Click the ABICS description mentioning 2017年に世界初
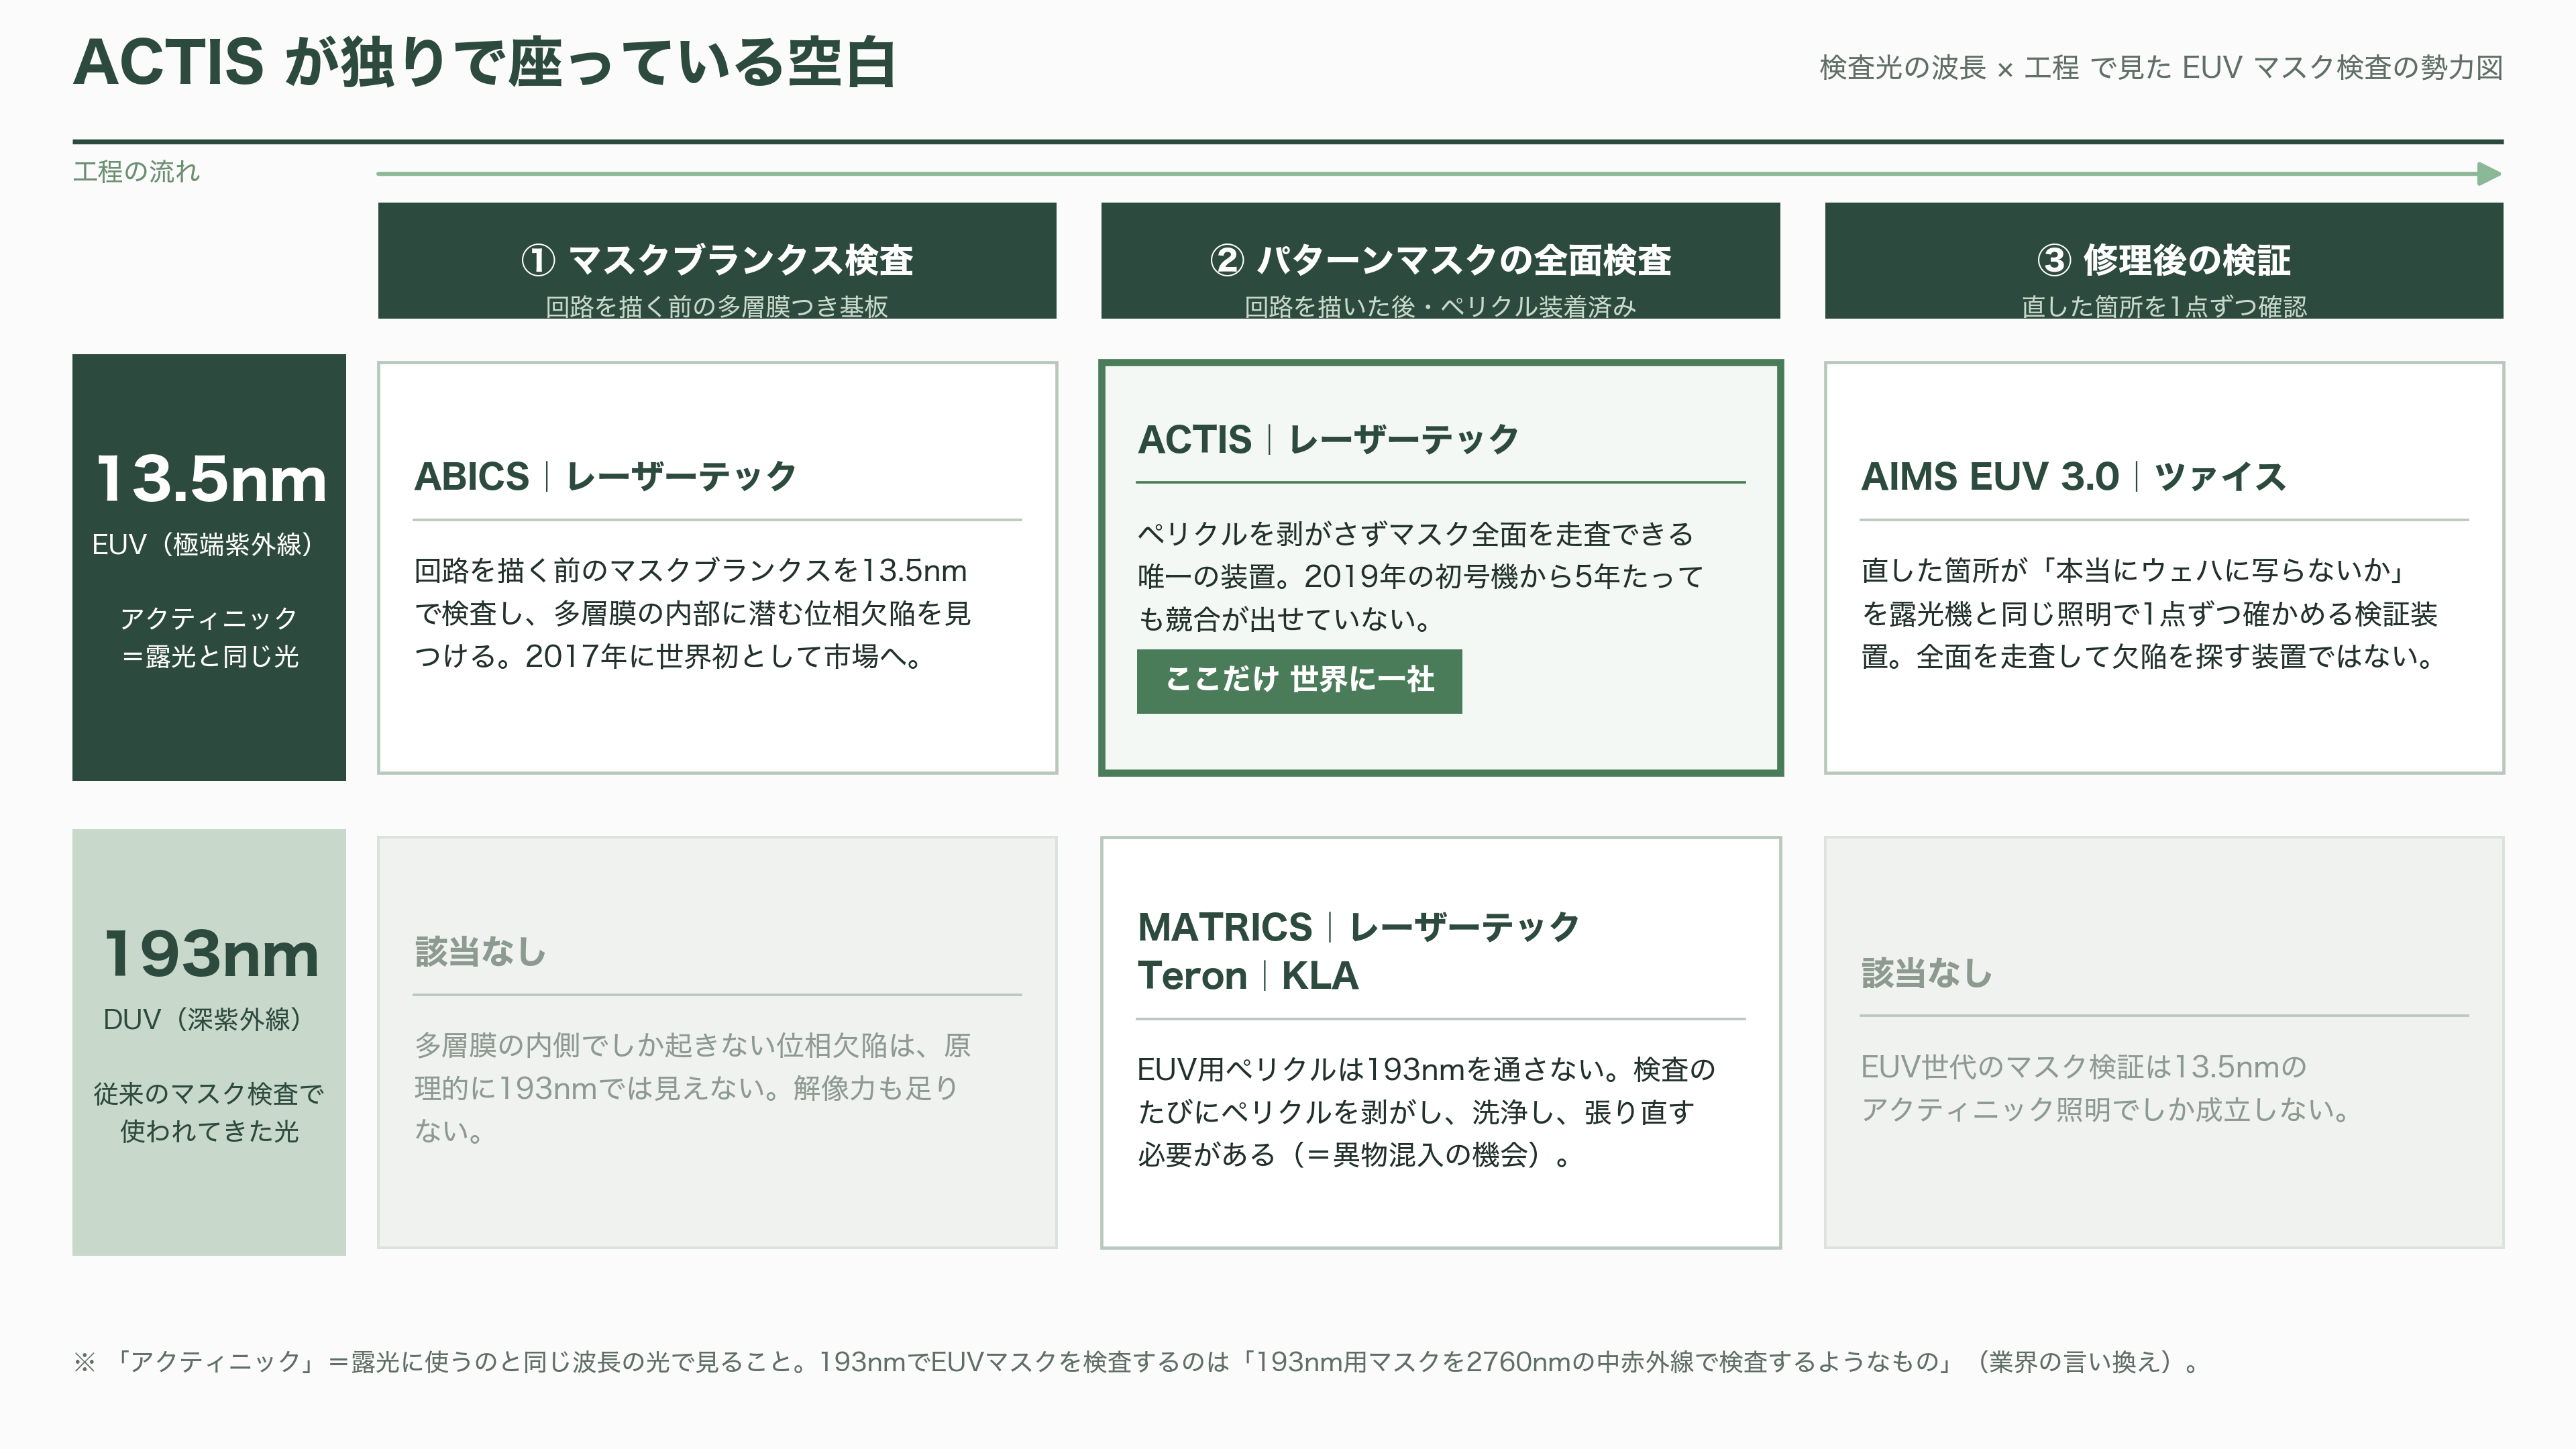Screen dimensions: 2576x1449 (693, 613)
